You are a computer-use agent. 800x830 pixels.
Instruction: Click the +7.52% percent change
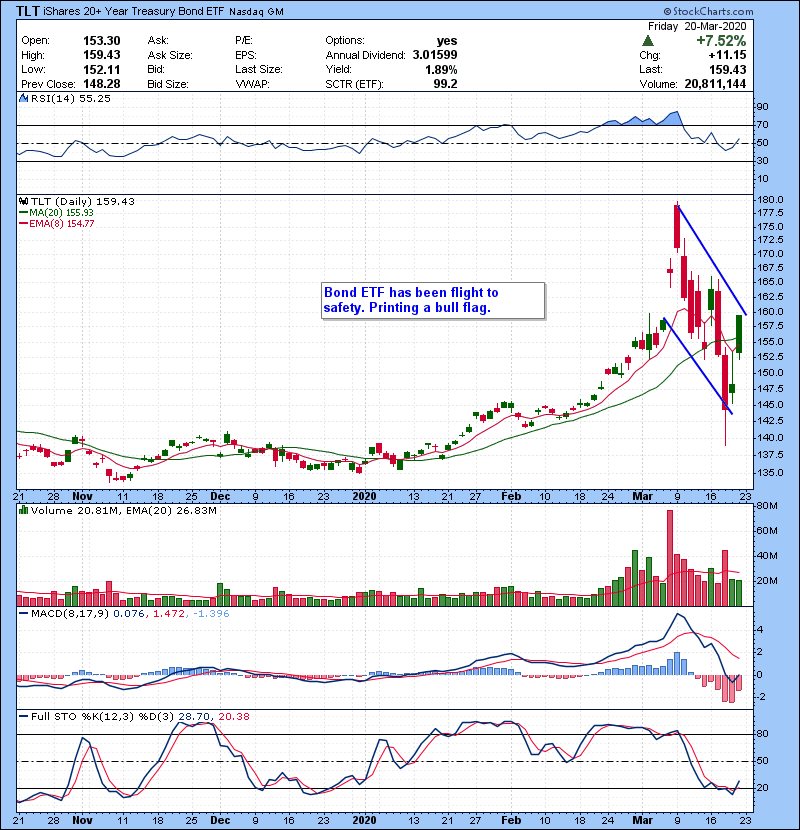[x=721, y=41]
